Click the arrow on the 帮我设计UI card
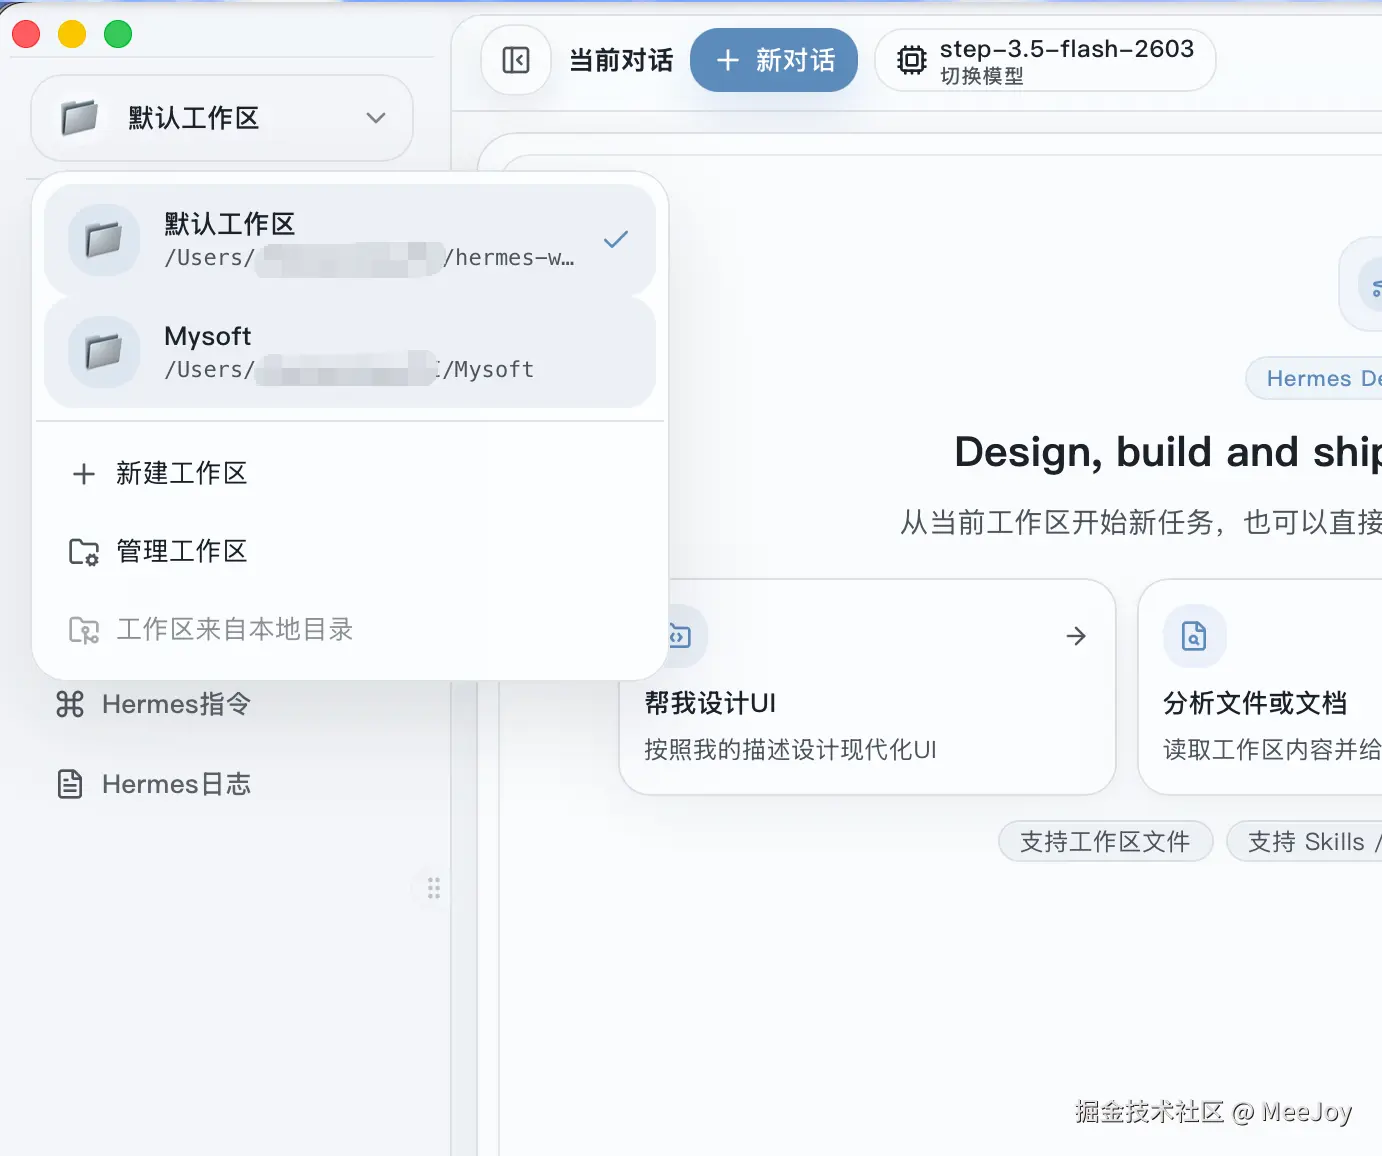Screen dimensions: 1382x1156 coord(1076,636)
